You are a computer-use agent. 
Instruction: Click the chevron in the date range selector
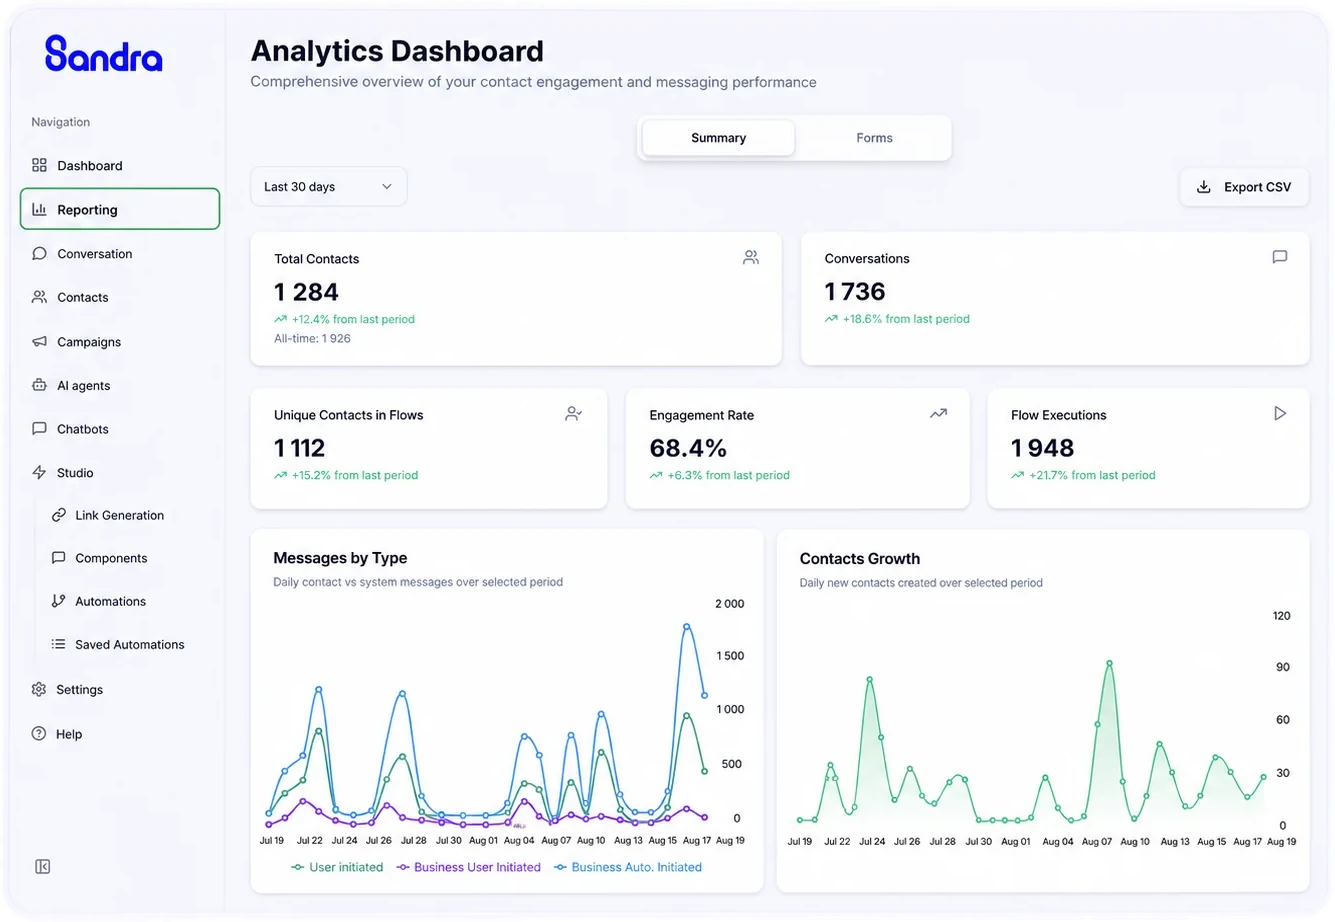(386, 187)
